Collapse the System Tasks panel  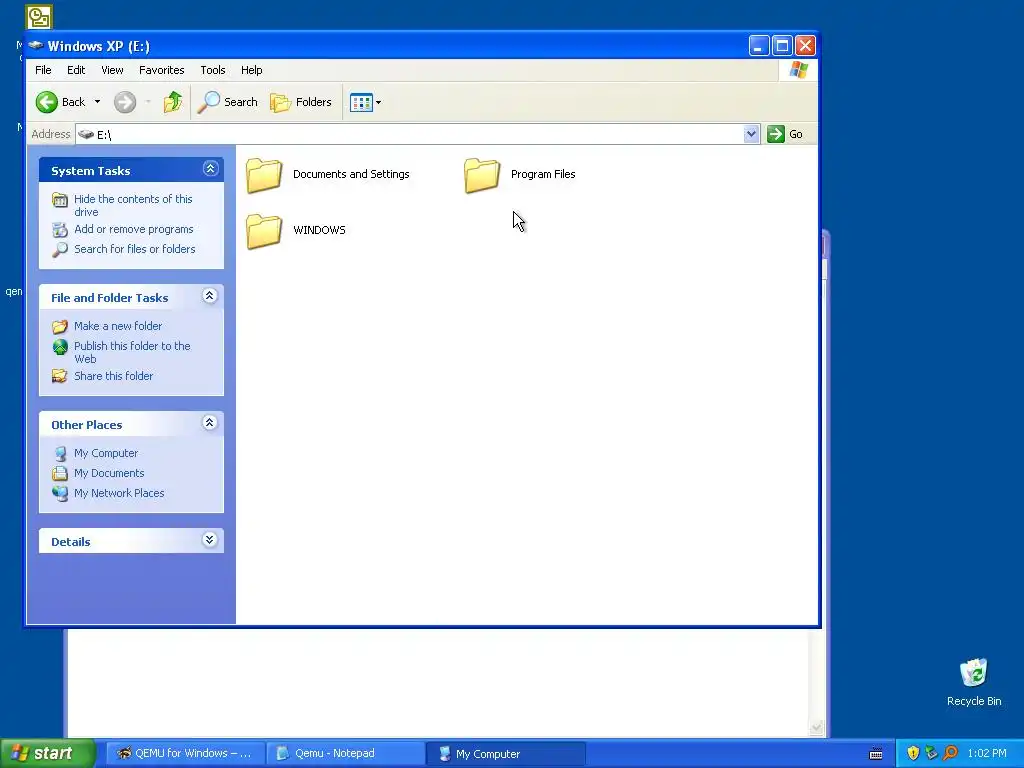pos(210,169)
